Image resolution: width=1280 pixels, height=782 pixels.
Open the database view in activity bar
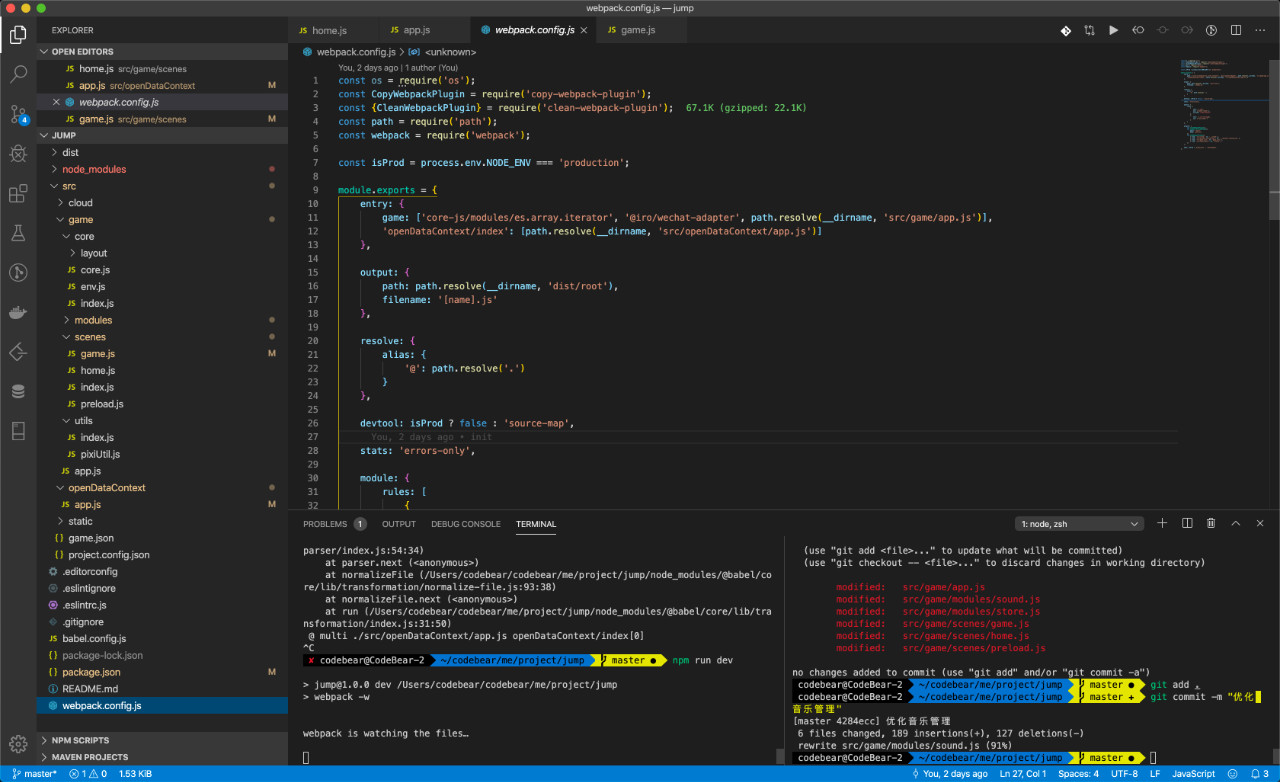tap(18, 391)
